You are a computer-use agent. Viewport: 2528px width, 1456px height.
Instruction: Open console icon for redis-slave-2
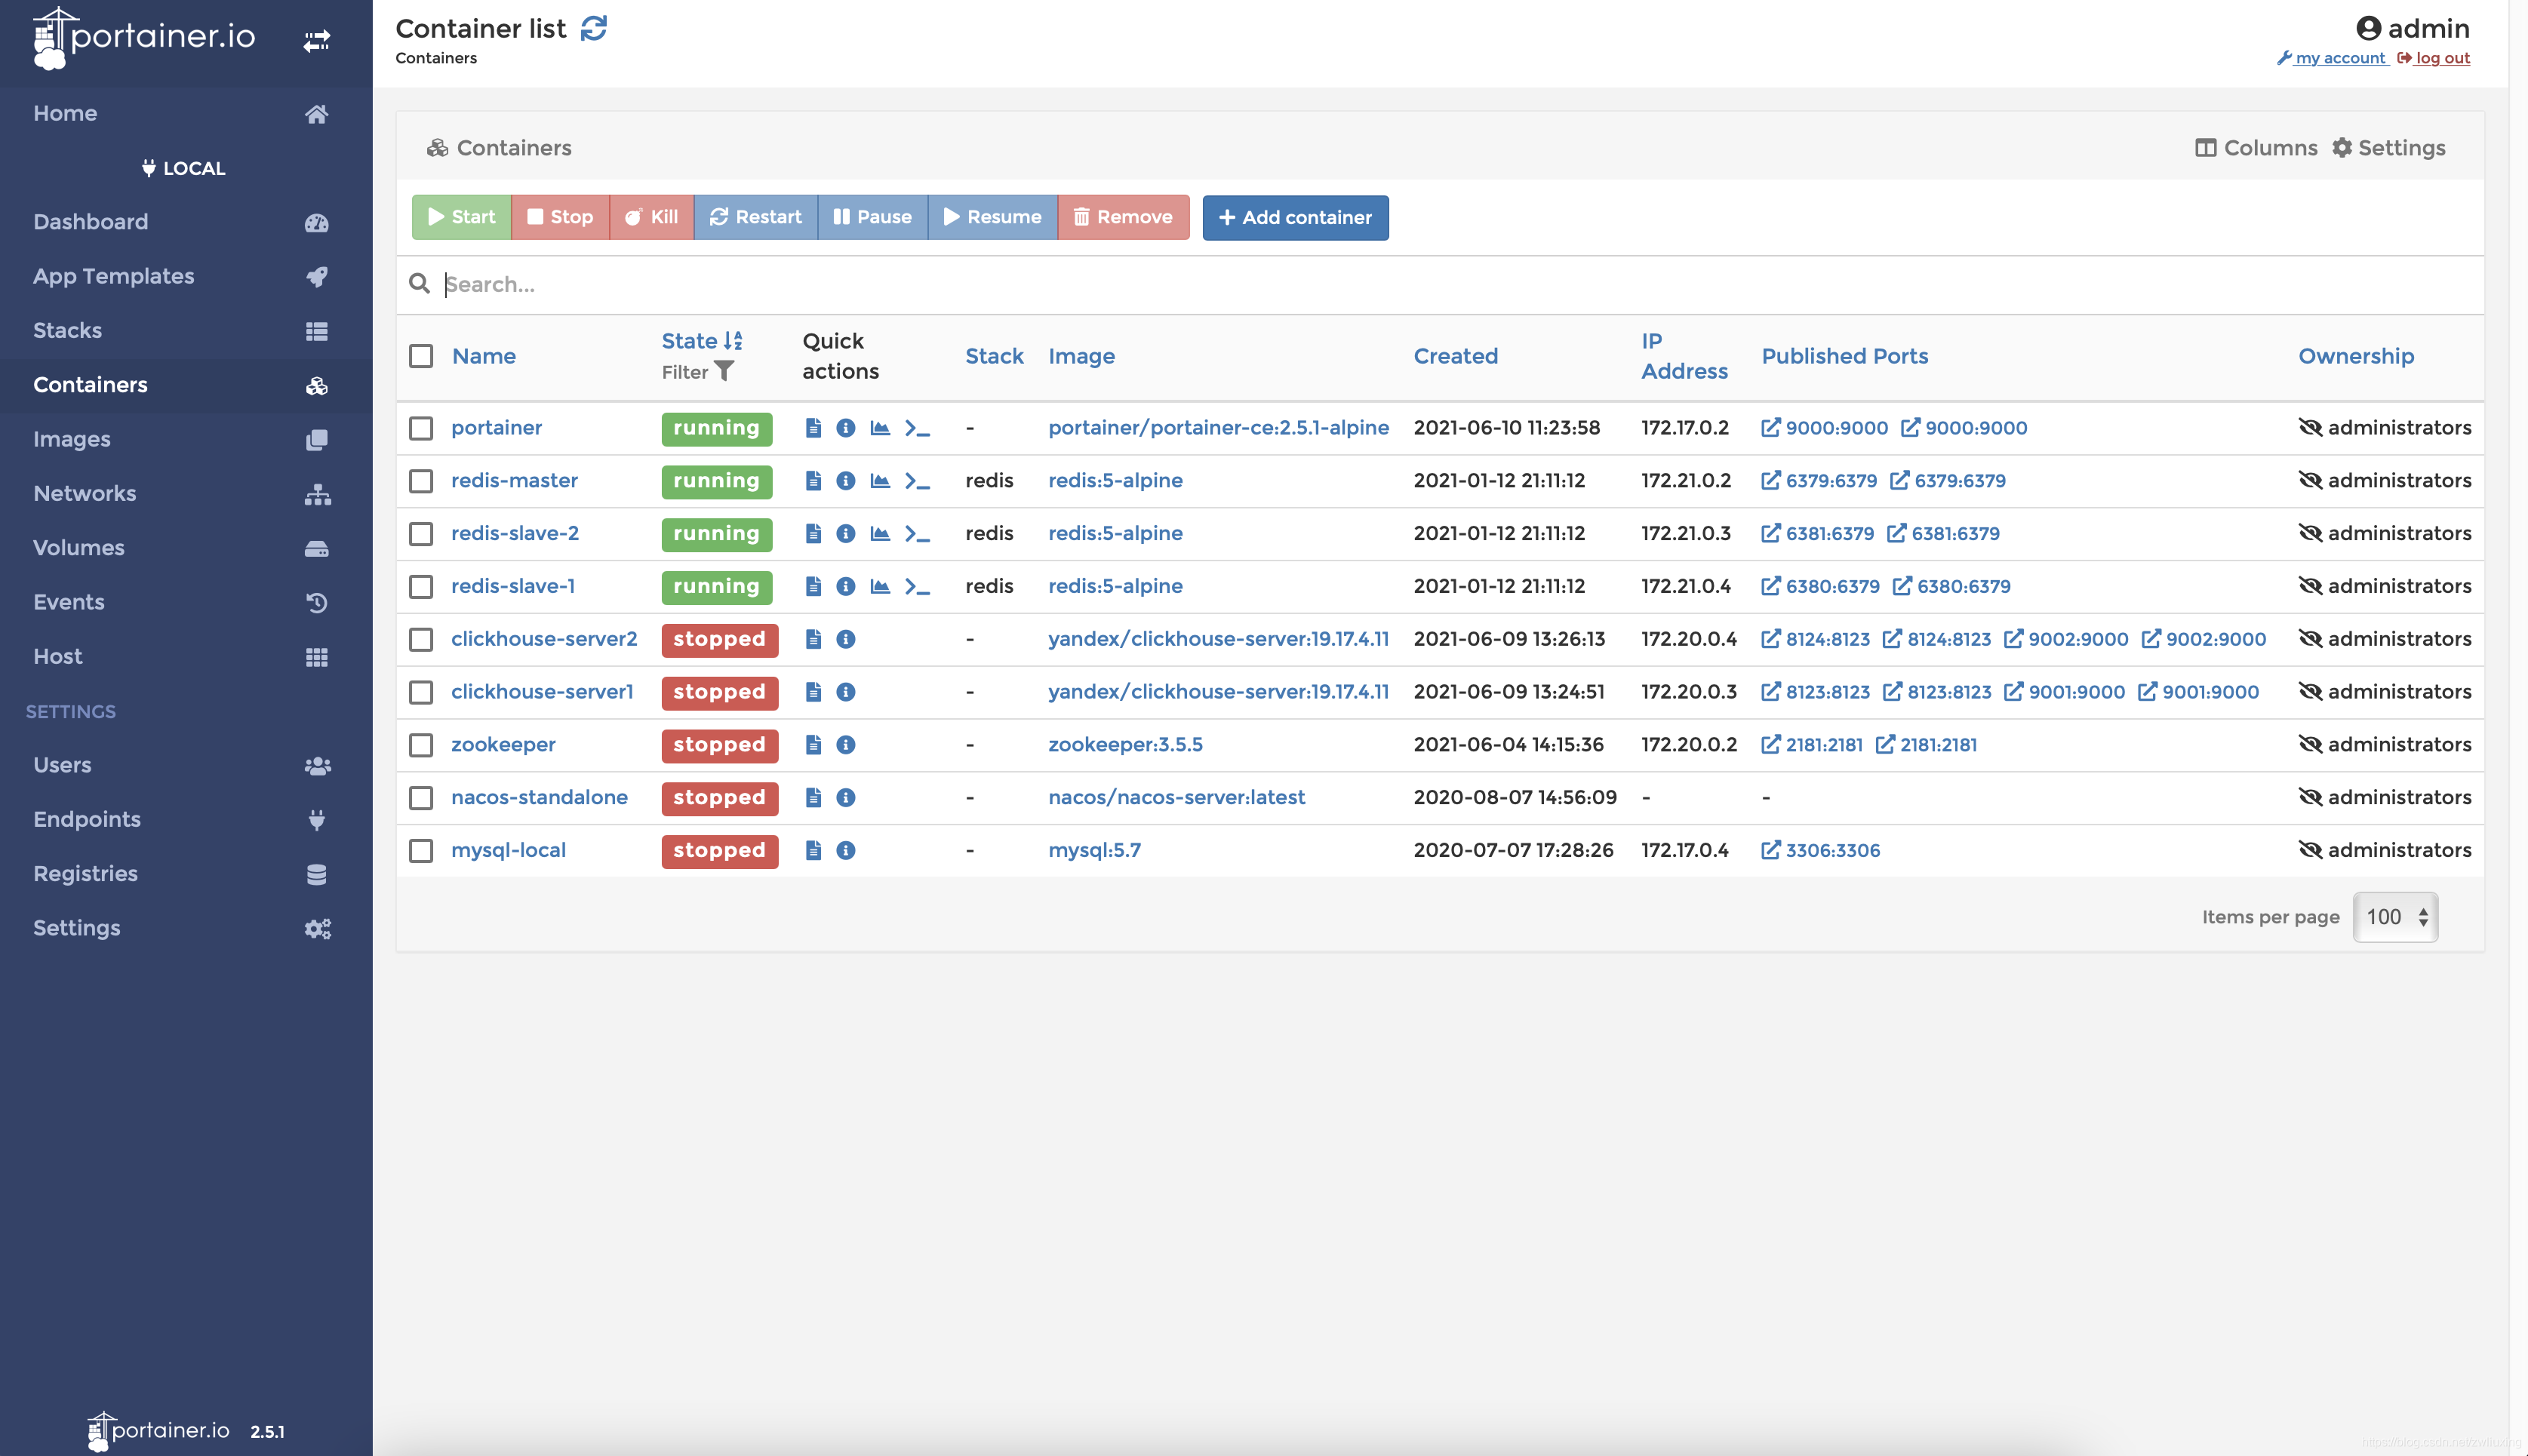917,534
